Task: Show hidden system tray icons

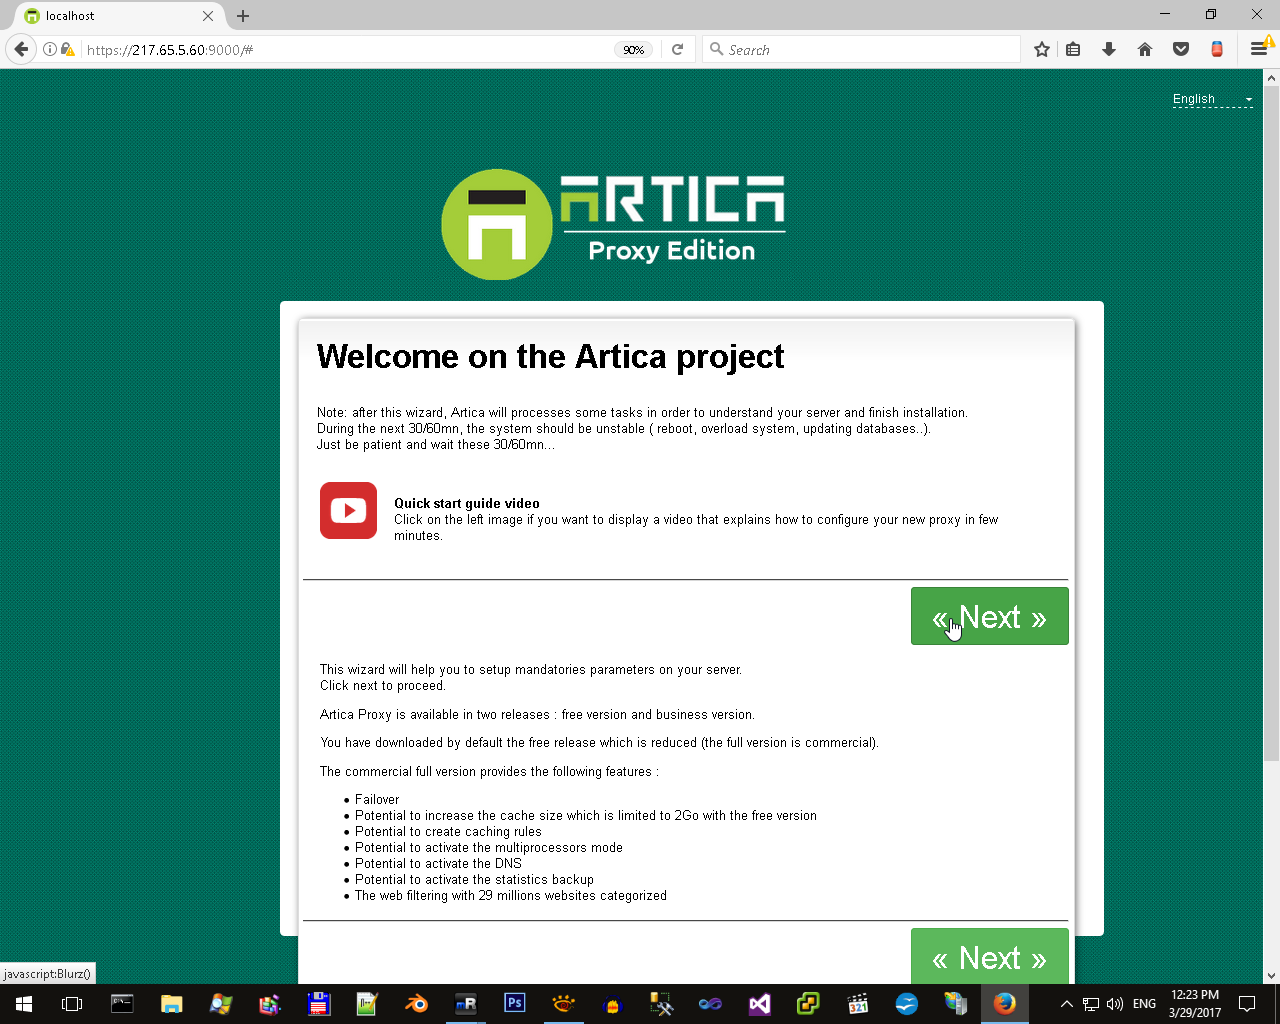Action: (x=1066, y=1004)
